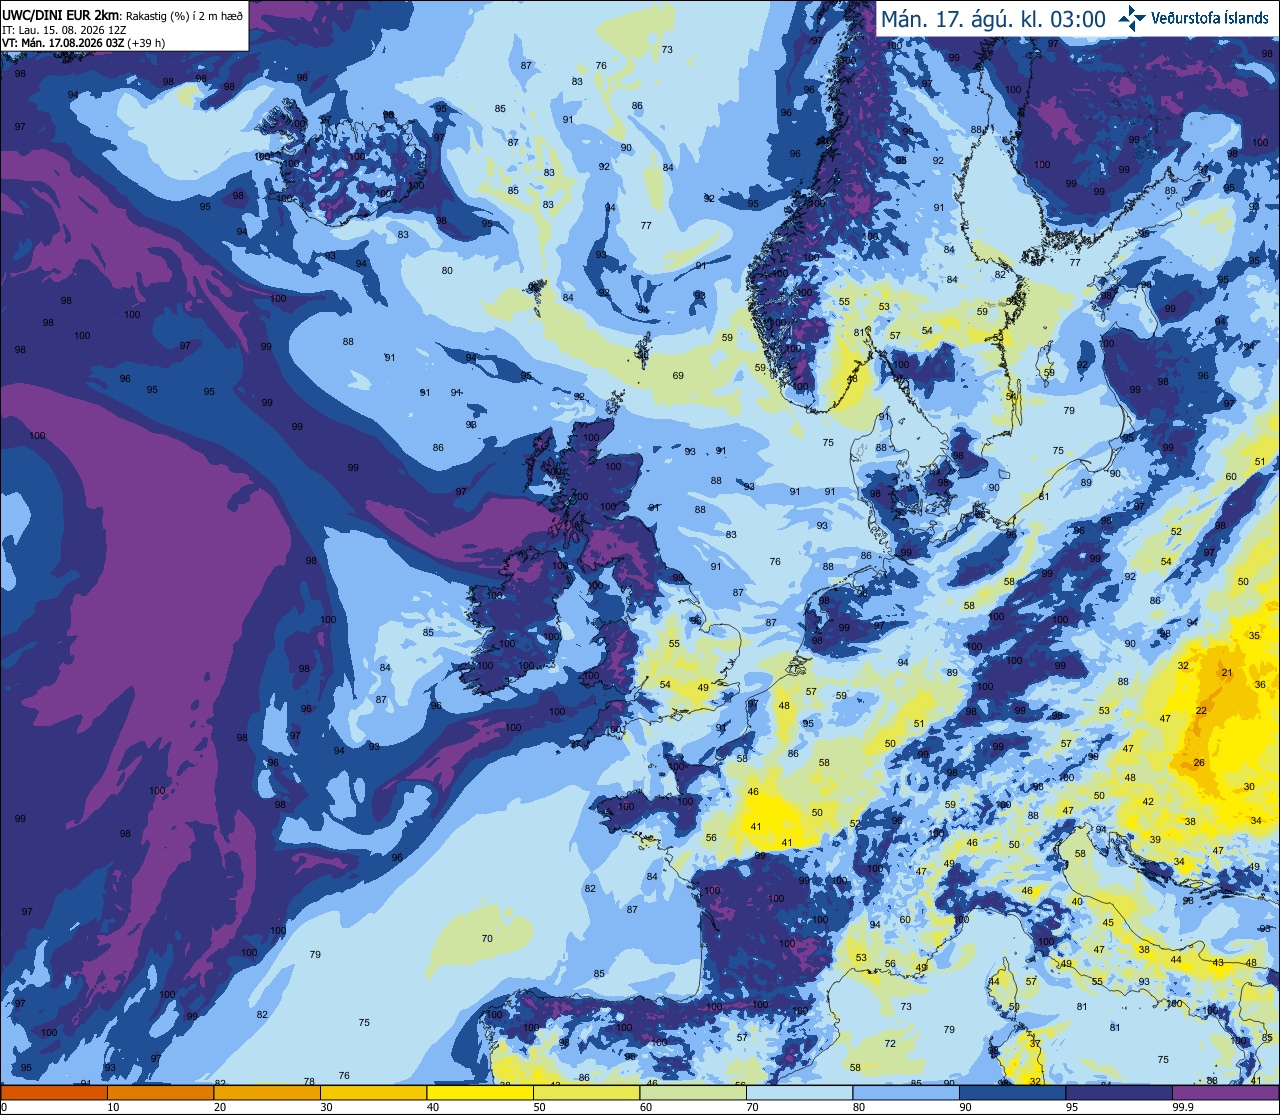1280x1115 pixels.
Task: Choose the amber 30–40 legend swatch
Action: click(373, 1093)
